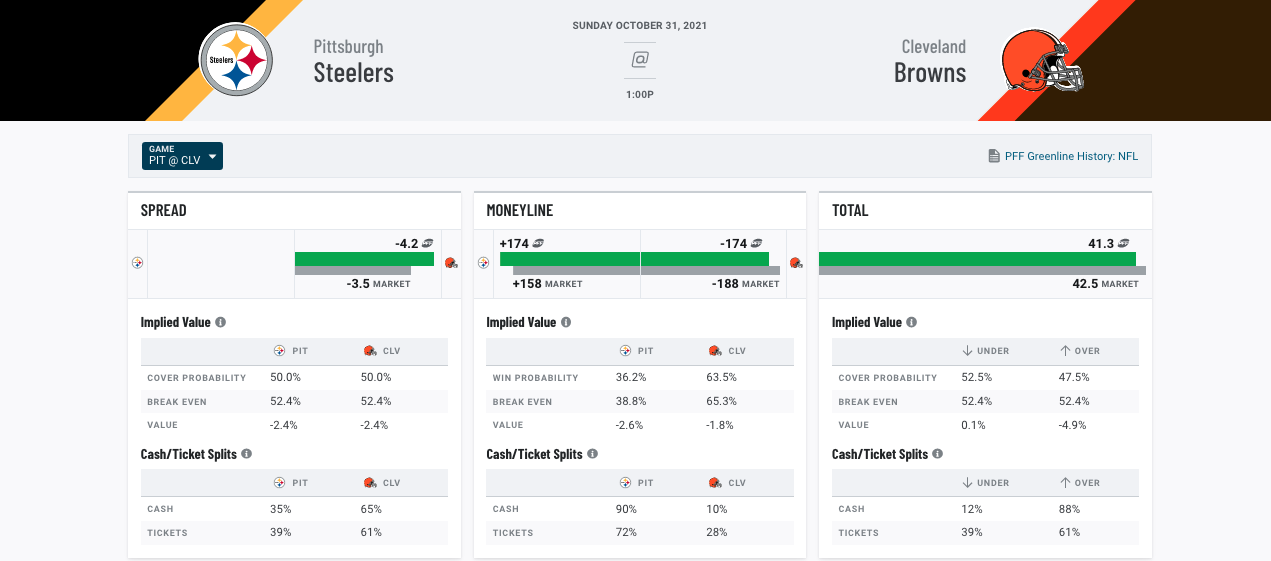Image resolution: width=1271 pixels, height=561 pixels.
Task: Click moneyline break even 65.3%
Action: click(723, 402)
